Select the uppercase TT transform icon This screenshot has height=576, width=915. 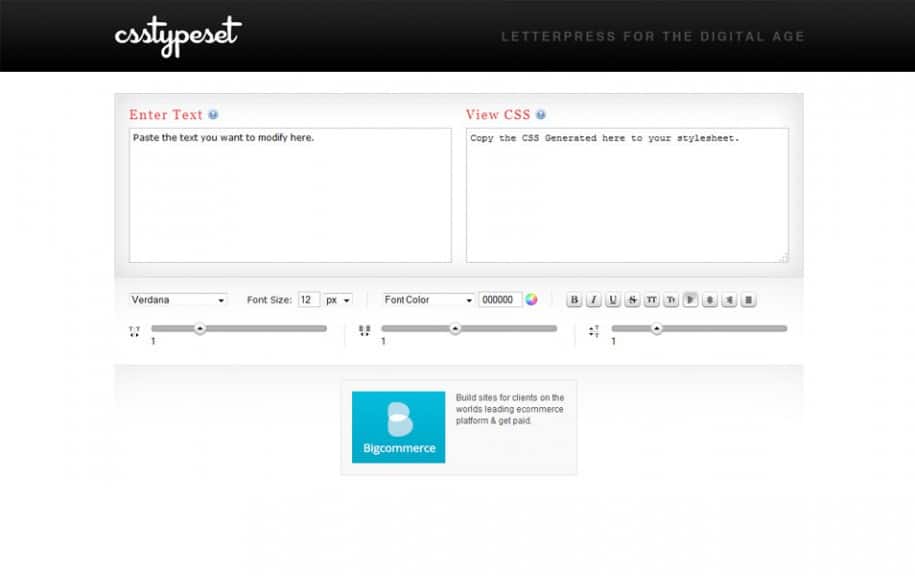(x=652, y=299)
